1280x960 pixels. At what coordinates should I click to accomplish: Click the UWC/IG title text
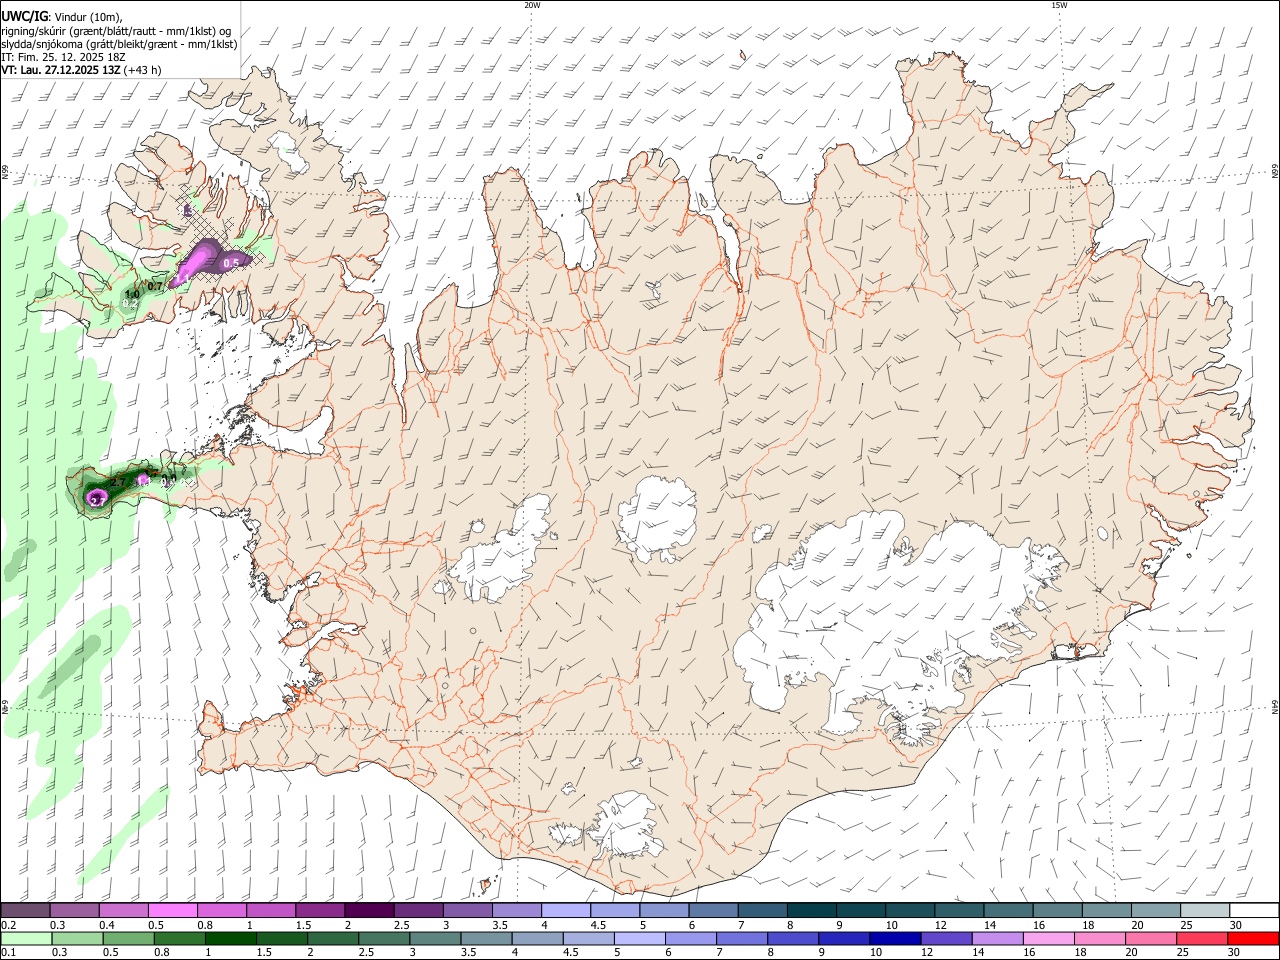tap(24, 16)
